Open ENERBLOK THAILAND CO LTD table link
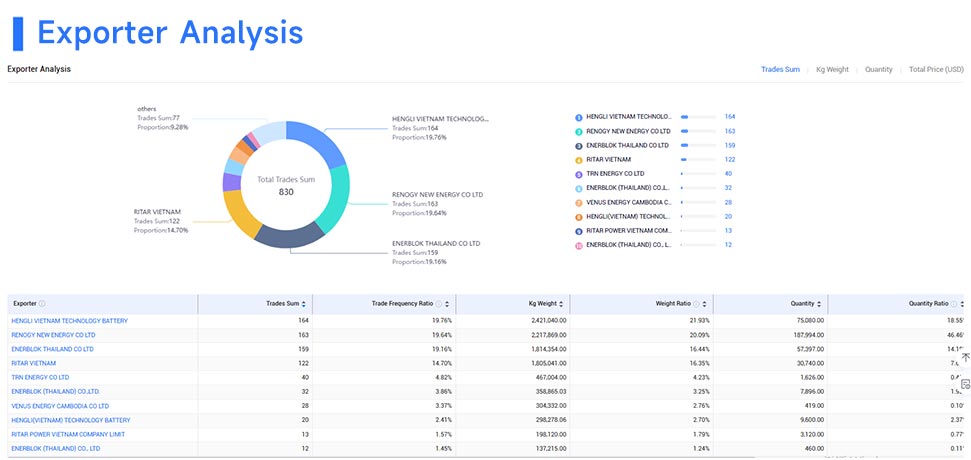The width and height of the screenshot is (971, 460). click(x=53, y=349)
